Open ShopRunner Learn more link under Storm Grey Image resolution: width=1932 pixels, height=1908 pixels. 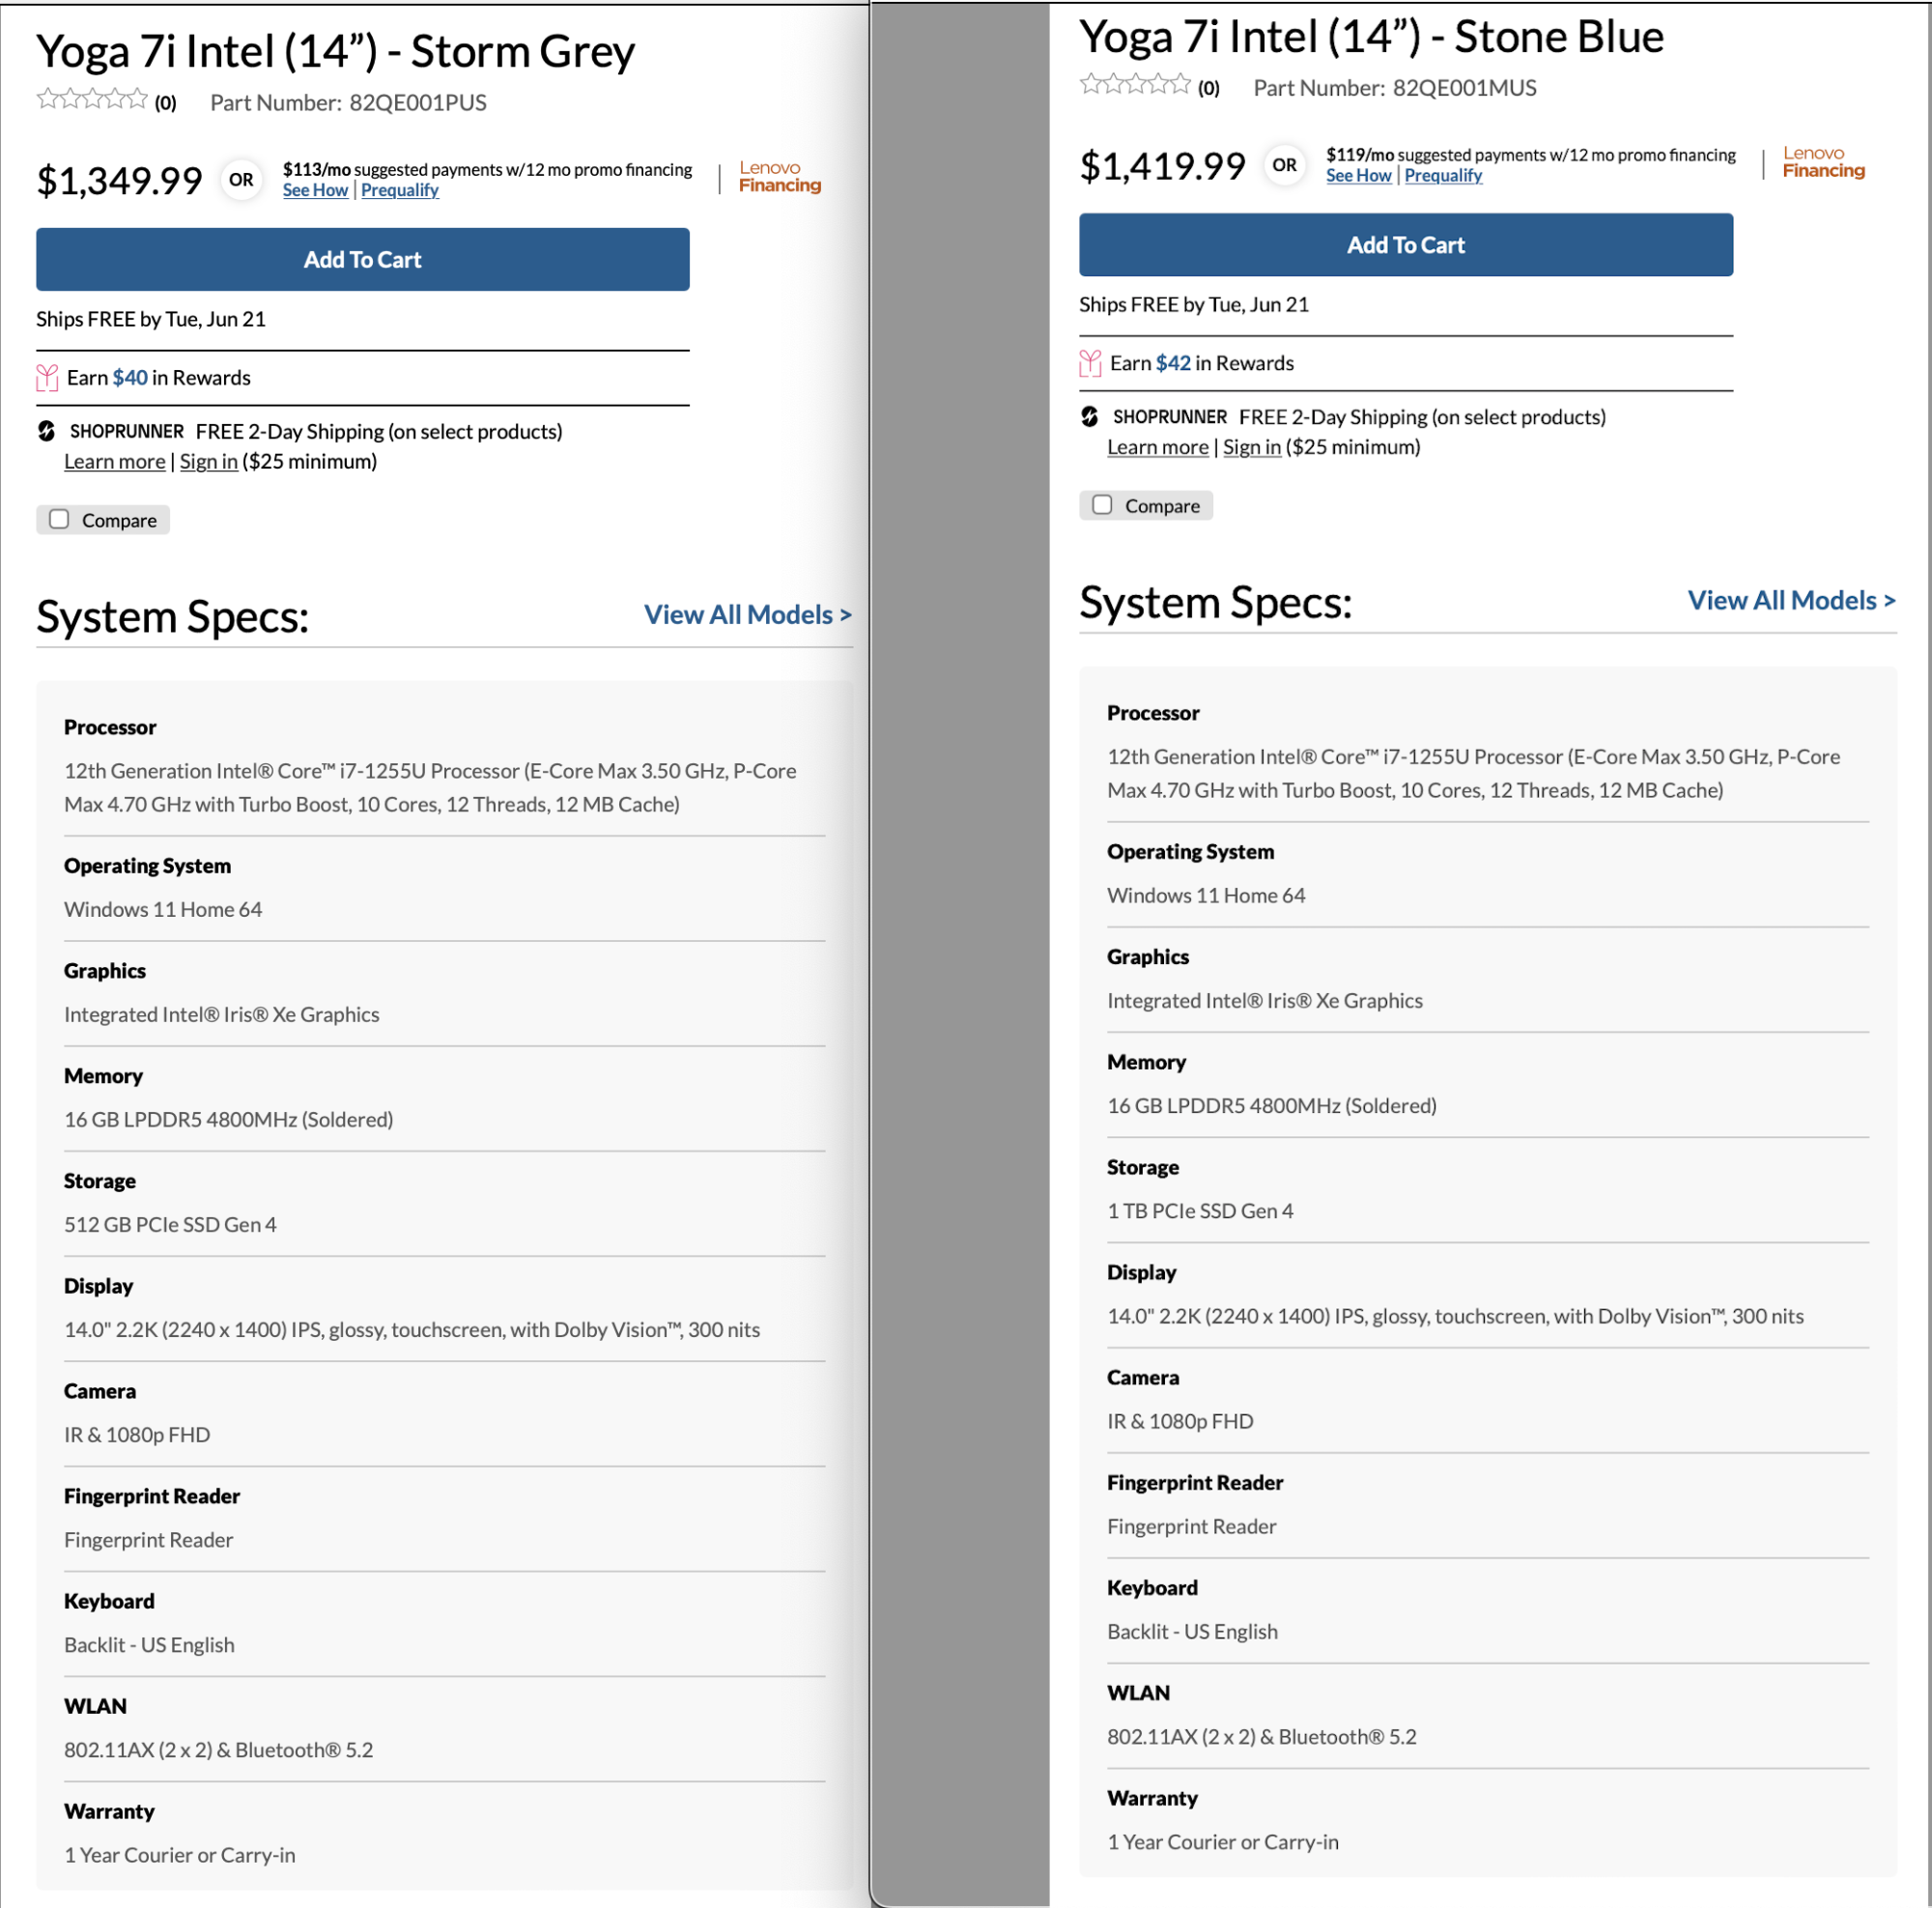(115, 461)
